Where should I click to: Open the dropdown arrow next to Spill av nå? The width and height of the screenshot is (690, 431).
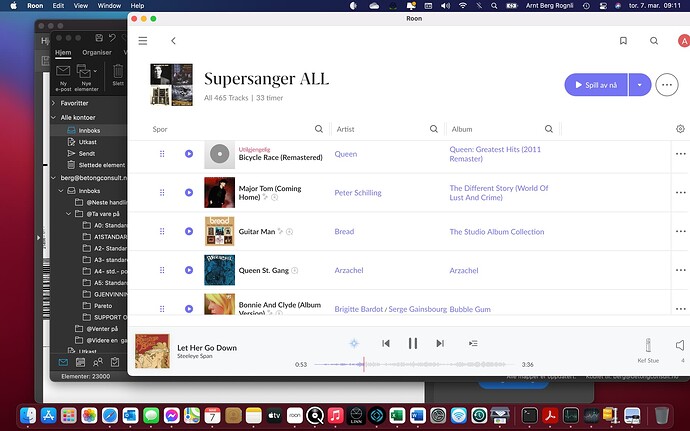click(x=639, y=85)
